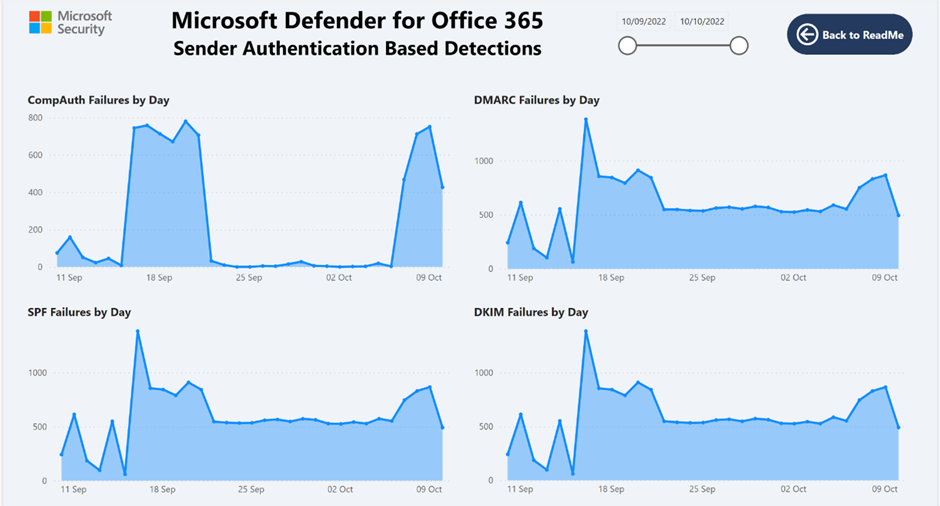This screenshot has width=940, height=506.
Task: Click the 1000 axis value on SPF chart
Action: pyautogui.click(x=37, y=373)
